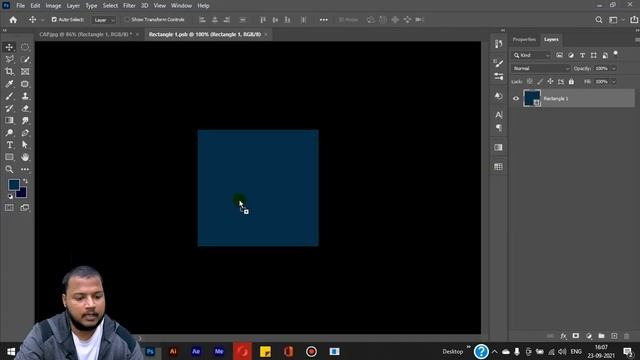Open the Filter menu
Image resolution: width=640 pixels, height=360 pixels.
(x=129, y=6)
